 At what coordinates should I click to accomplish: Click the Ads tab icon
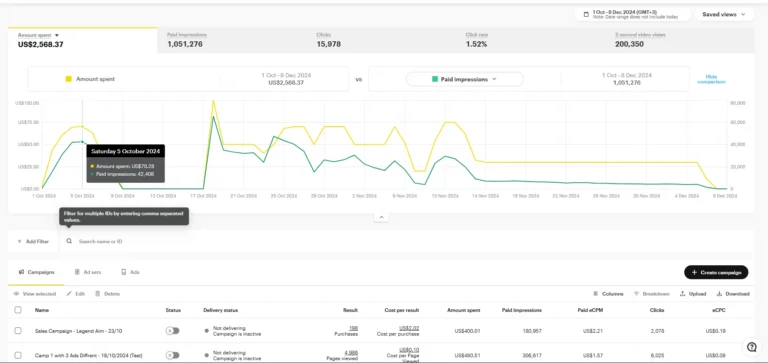coord(123,272)
